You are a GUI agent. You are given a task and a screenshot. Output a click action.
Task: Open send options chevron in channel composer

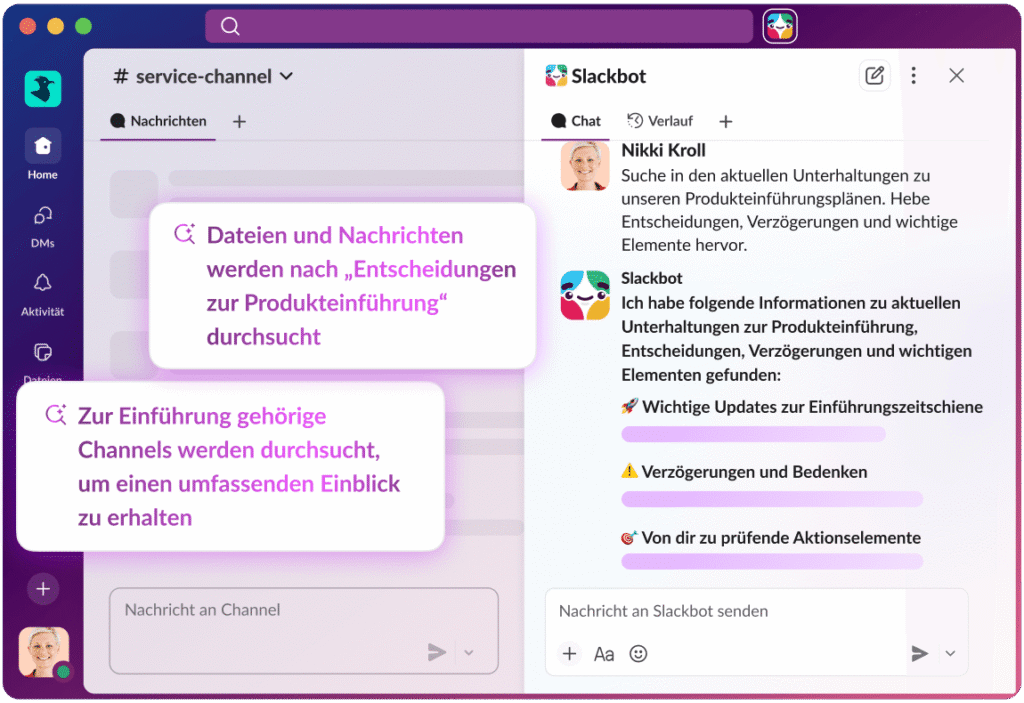click(x=469, y=652)
